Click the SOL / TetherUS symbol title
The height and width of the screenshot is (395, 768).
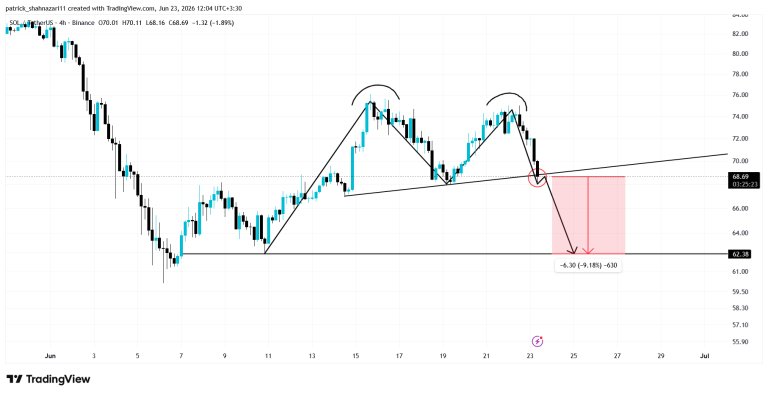point(30,23)
